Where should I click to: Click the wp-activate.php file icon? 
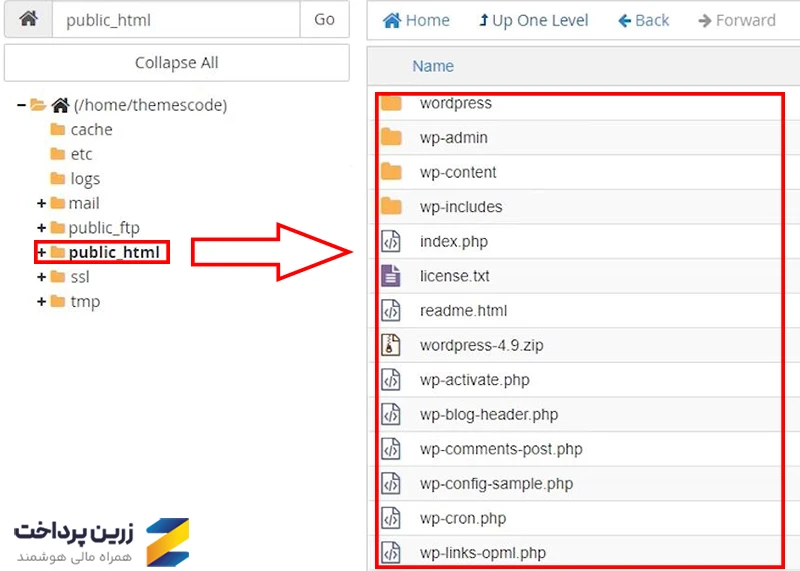pos(391,380)
